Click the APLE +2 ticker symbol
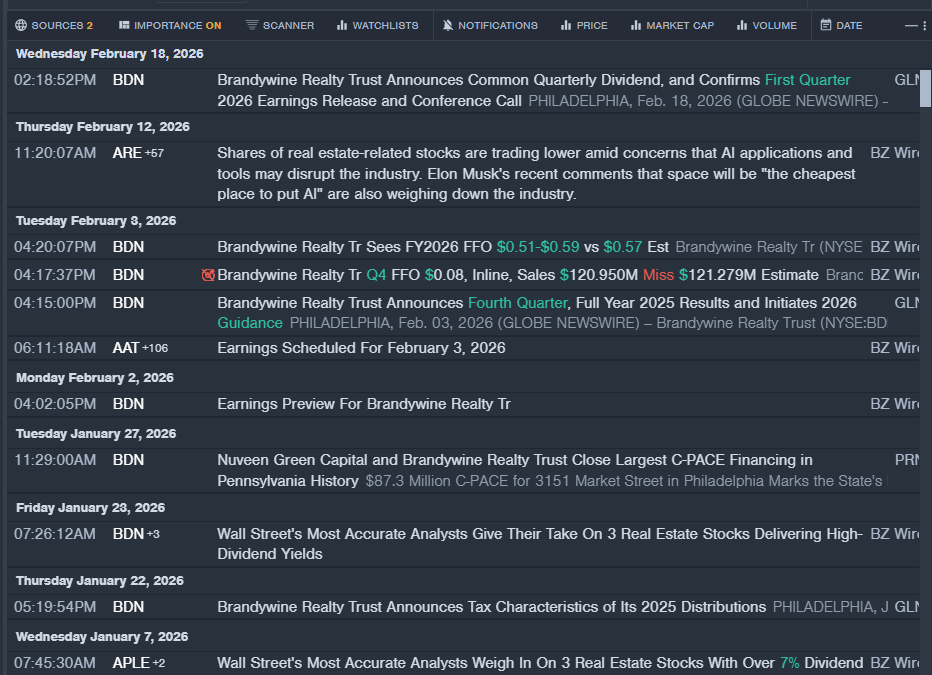This screenshot has height=675, width=932. click(x=130, y=663)
